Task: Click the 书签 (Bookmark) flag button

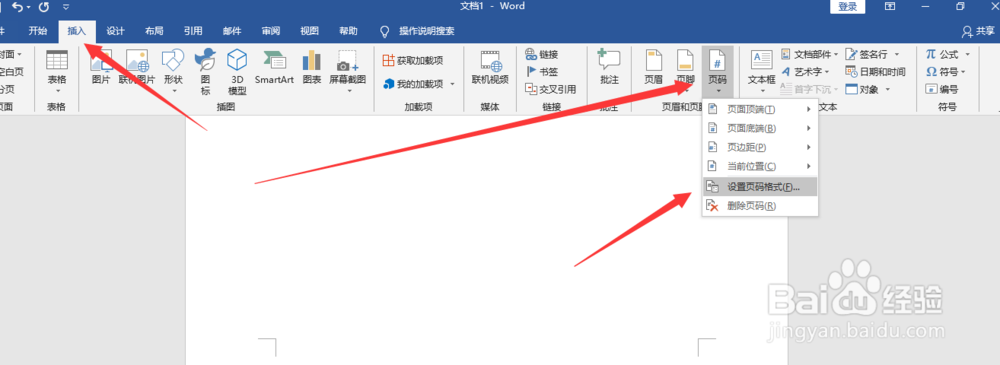Action: coord(541,71)
